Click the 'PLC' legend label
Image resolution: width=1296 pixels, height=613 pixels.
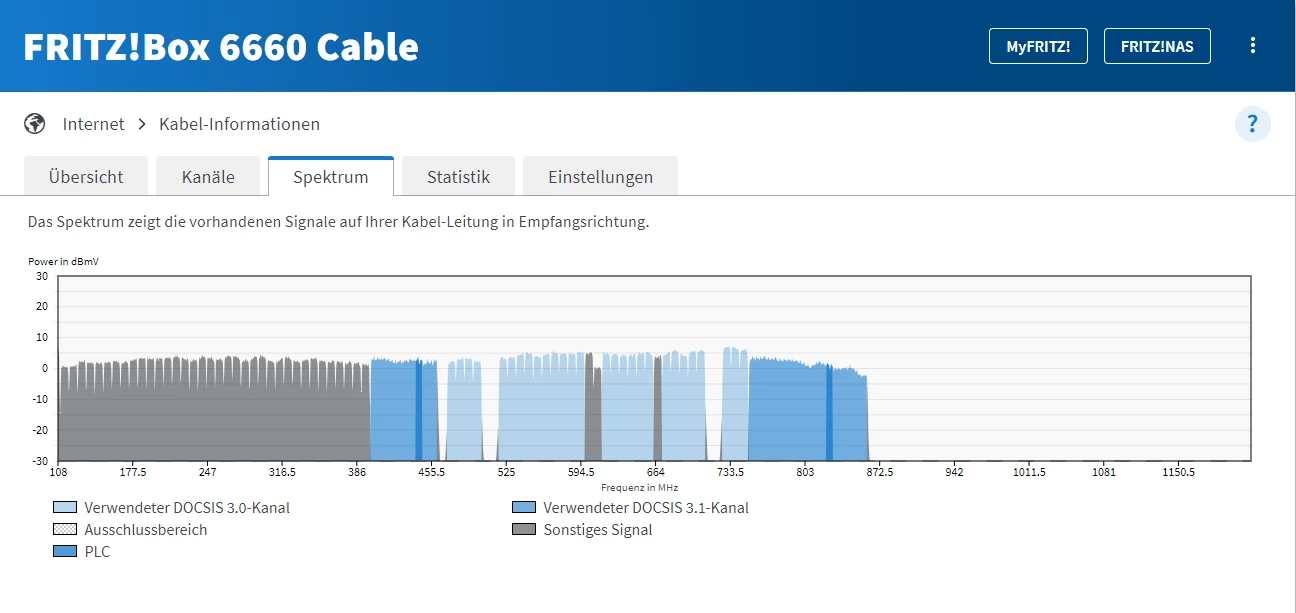pos(97,552)
